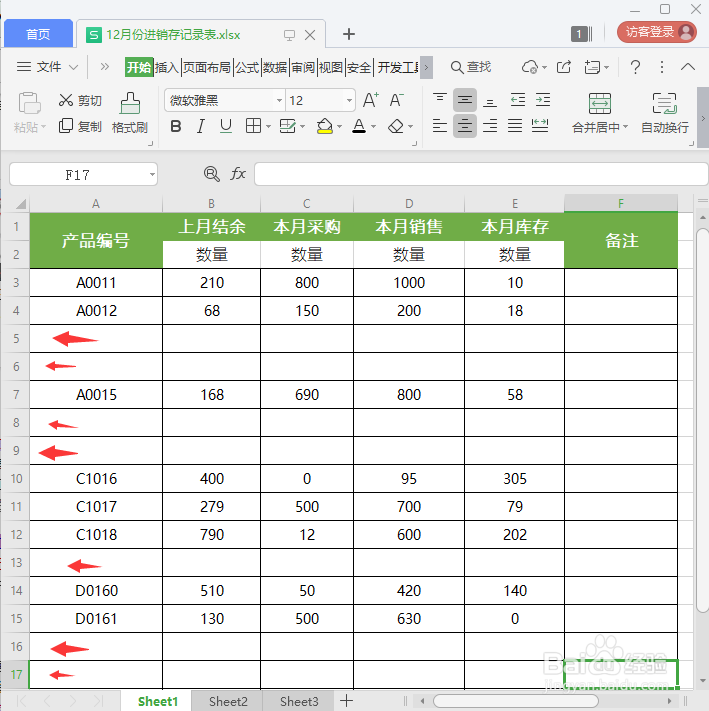
Task: Expand the borders dropdown arrow
Action: pos(268,127)
